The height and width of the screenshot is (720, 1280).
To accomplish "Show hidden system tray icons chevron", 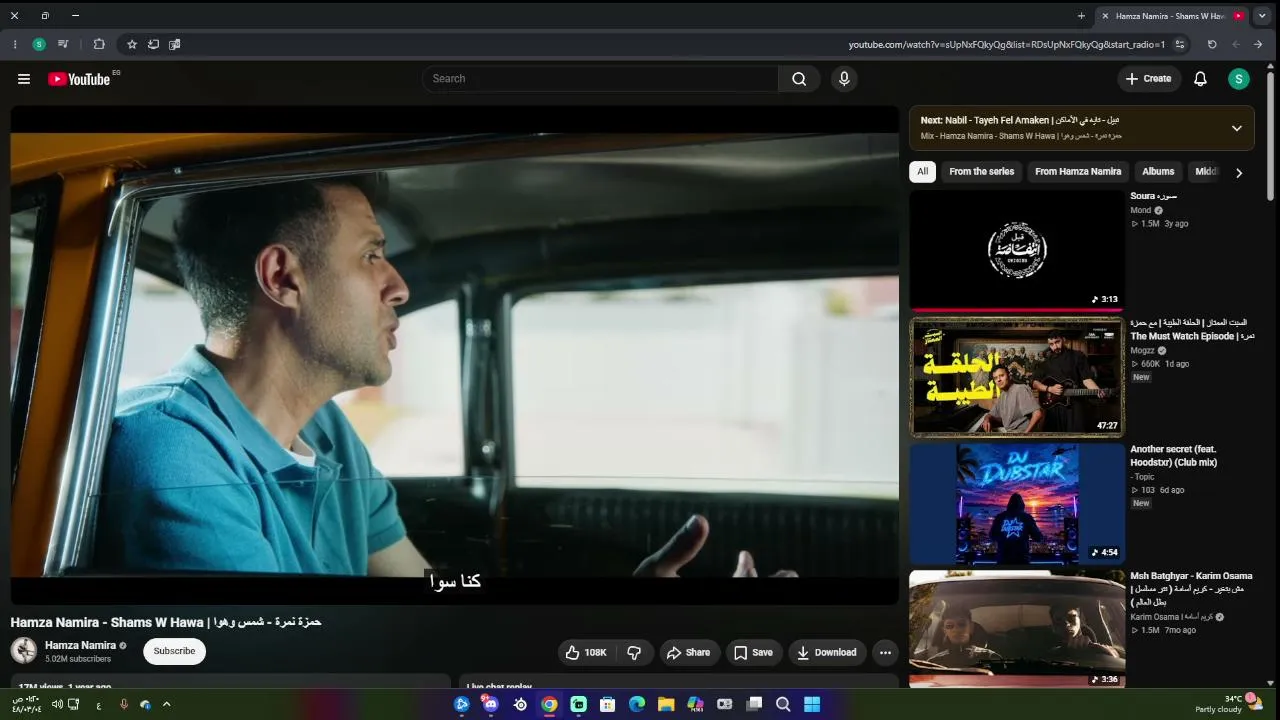I will pos(166,705).
